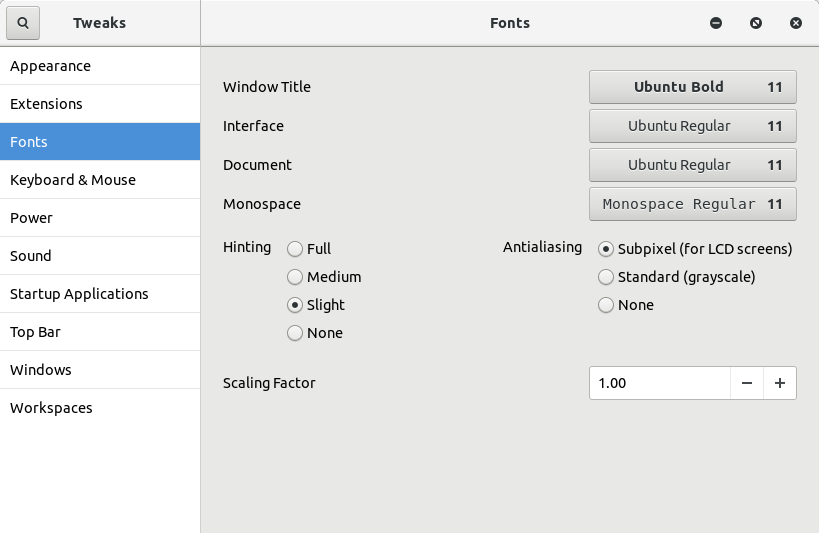819x533 pixels.
Task: Set antialiasing to None
Action: (x=606, y=305)
